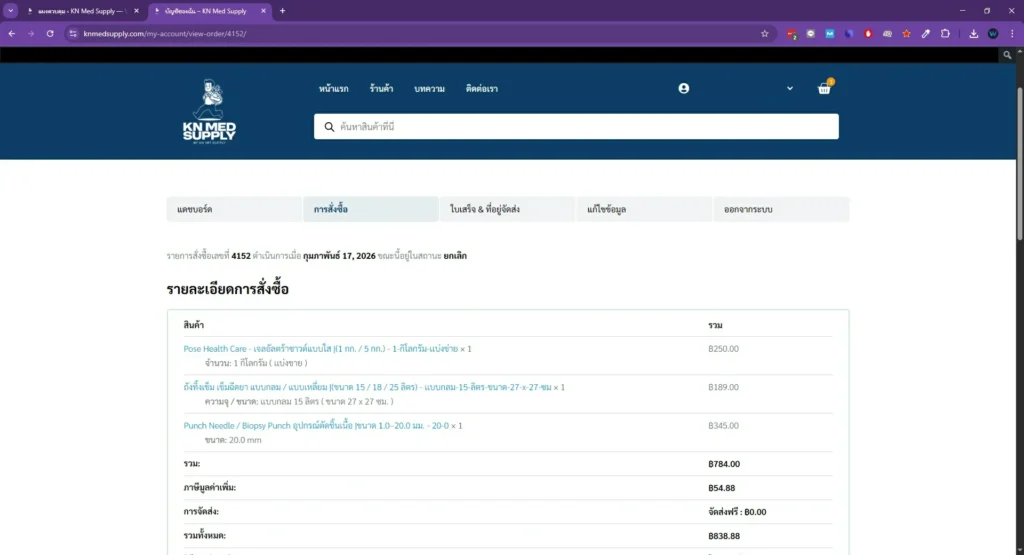
Task: Open the gray chat bubble extension
Action: click(x=810, y=33)
